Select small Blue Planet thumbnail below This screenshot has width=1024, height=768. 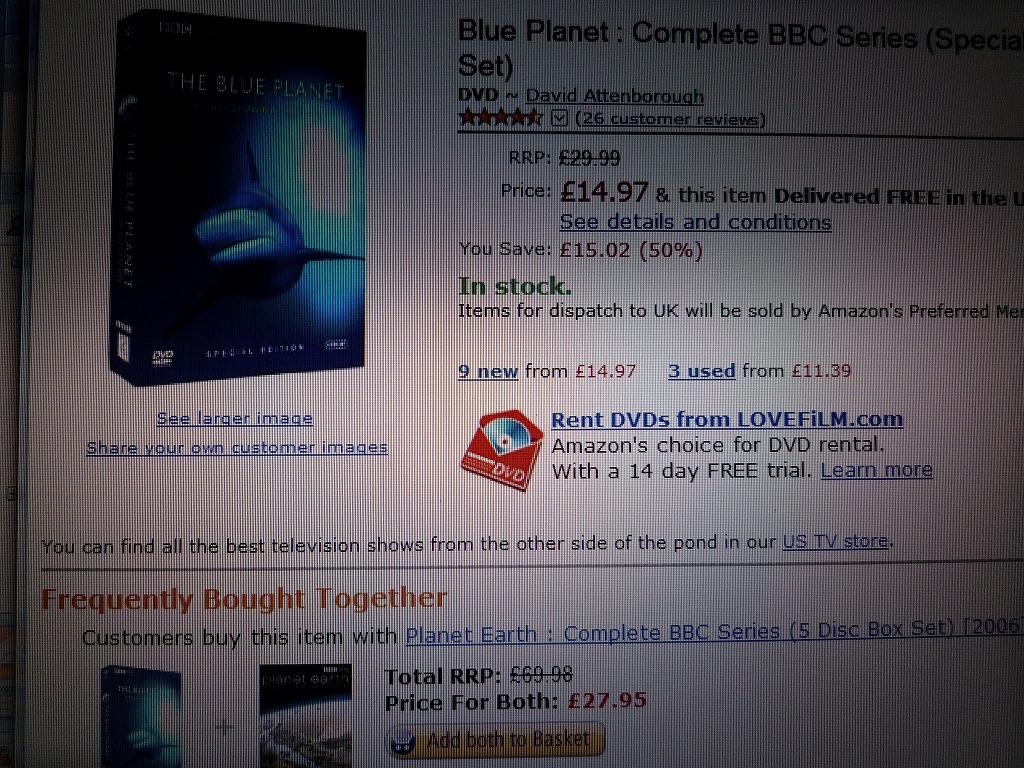click(x=141, y=716)
